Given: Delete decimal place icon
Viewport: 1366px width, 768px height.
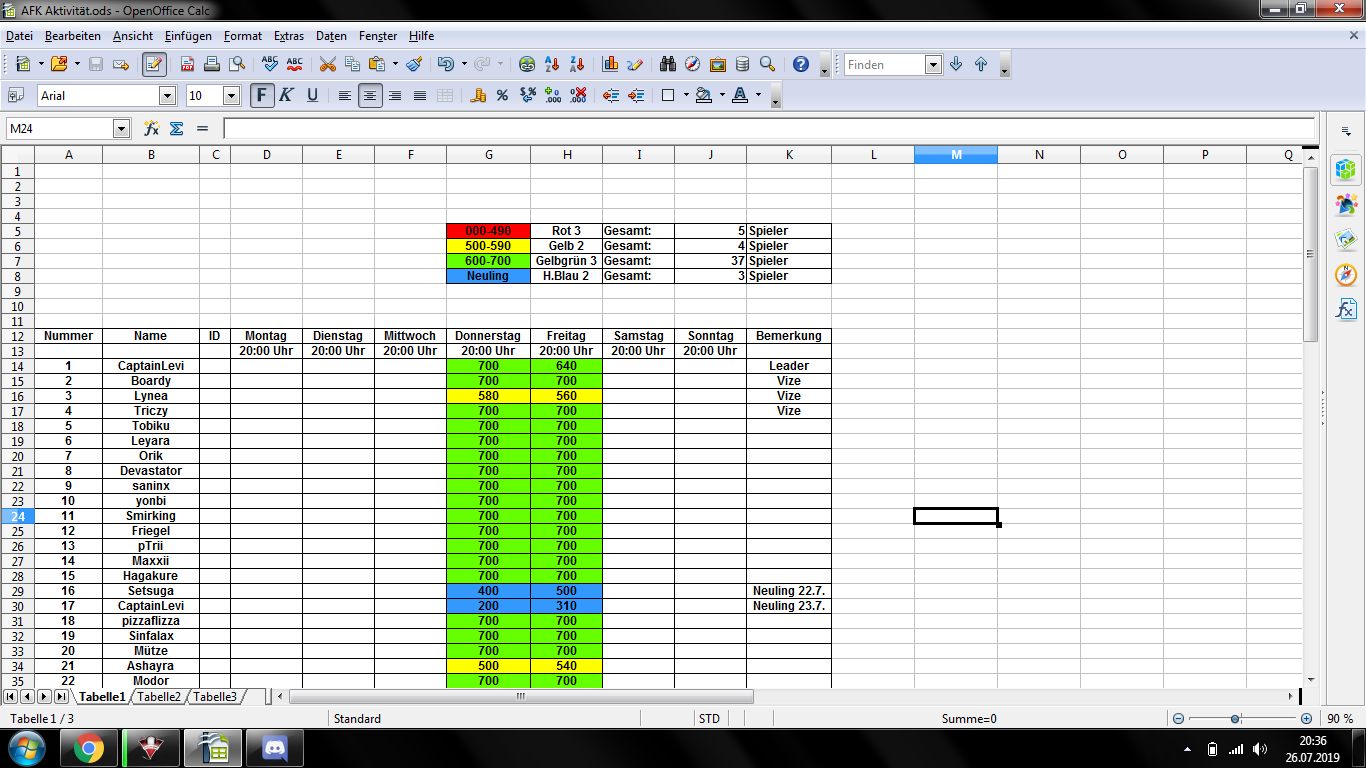Looking at the screenshot, I should tap(578, 95).
